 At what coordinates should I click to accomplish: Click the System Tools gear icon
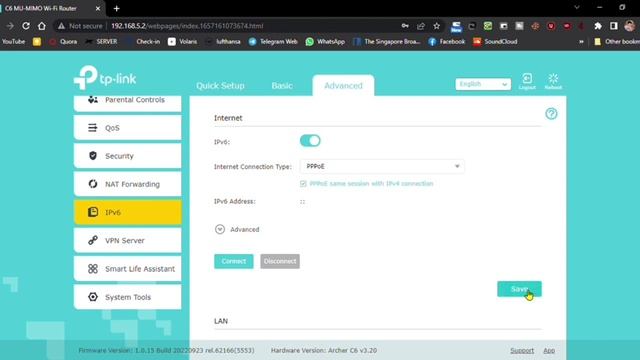(x=93, y=296)
